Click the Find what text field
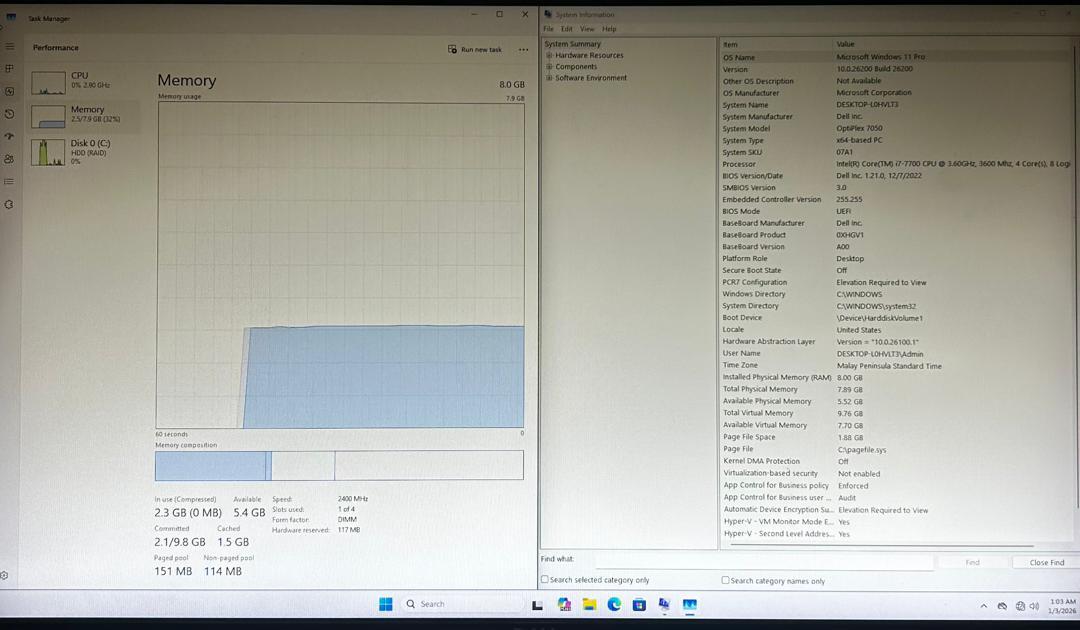The width and height of the screenshot is (1080, 630). 750,562
